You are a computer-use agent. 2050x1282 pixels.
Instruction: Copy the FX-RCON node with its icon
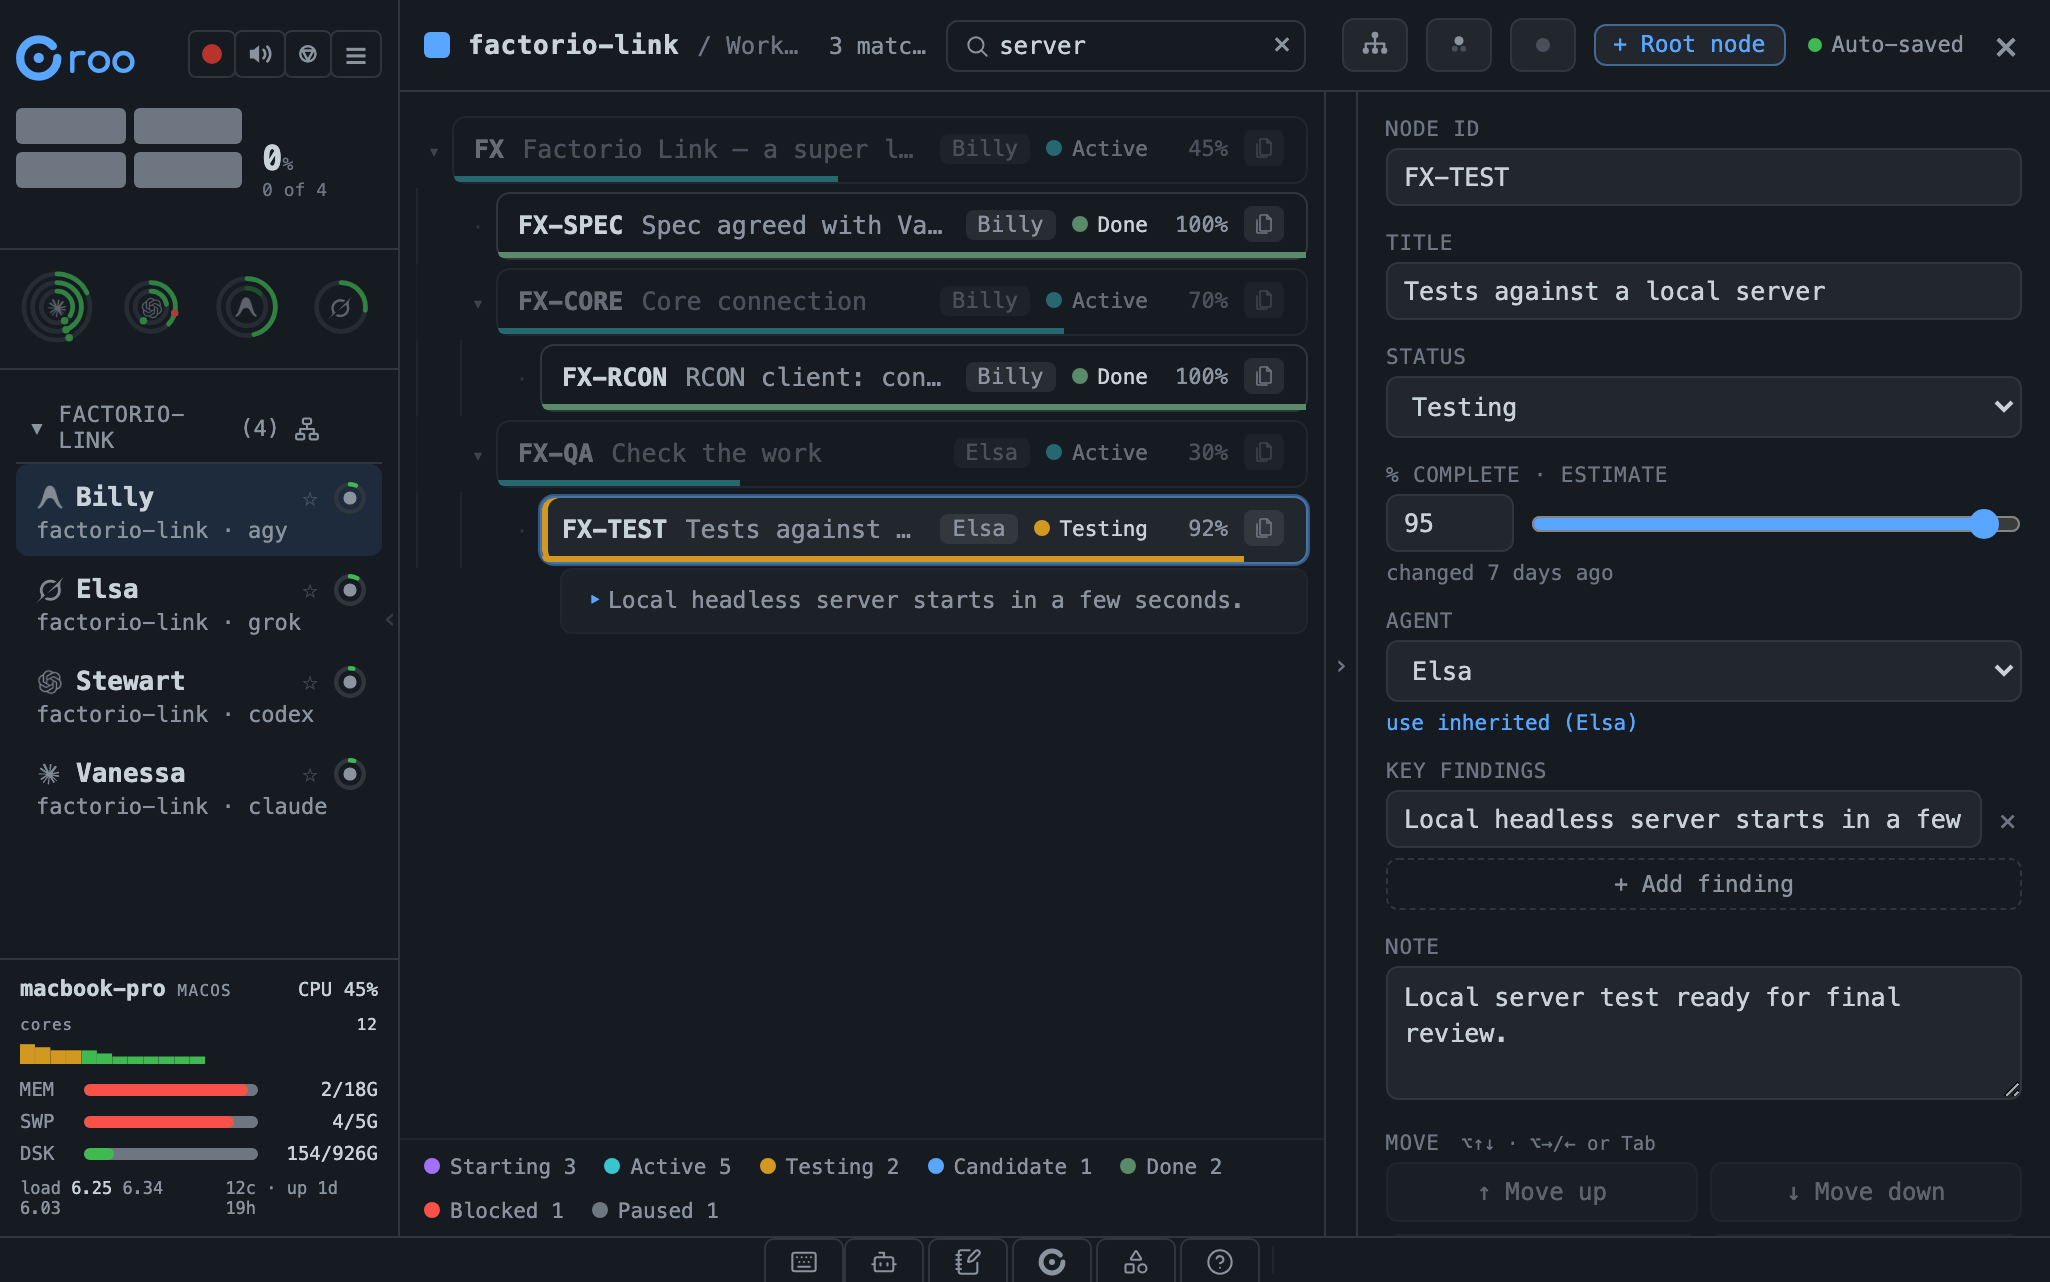1264,376
